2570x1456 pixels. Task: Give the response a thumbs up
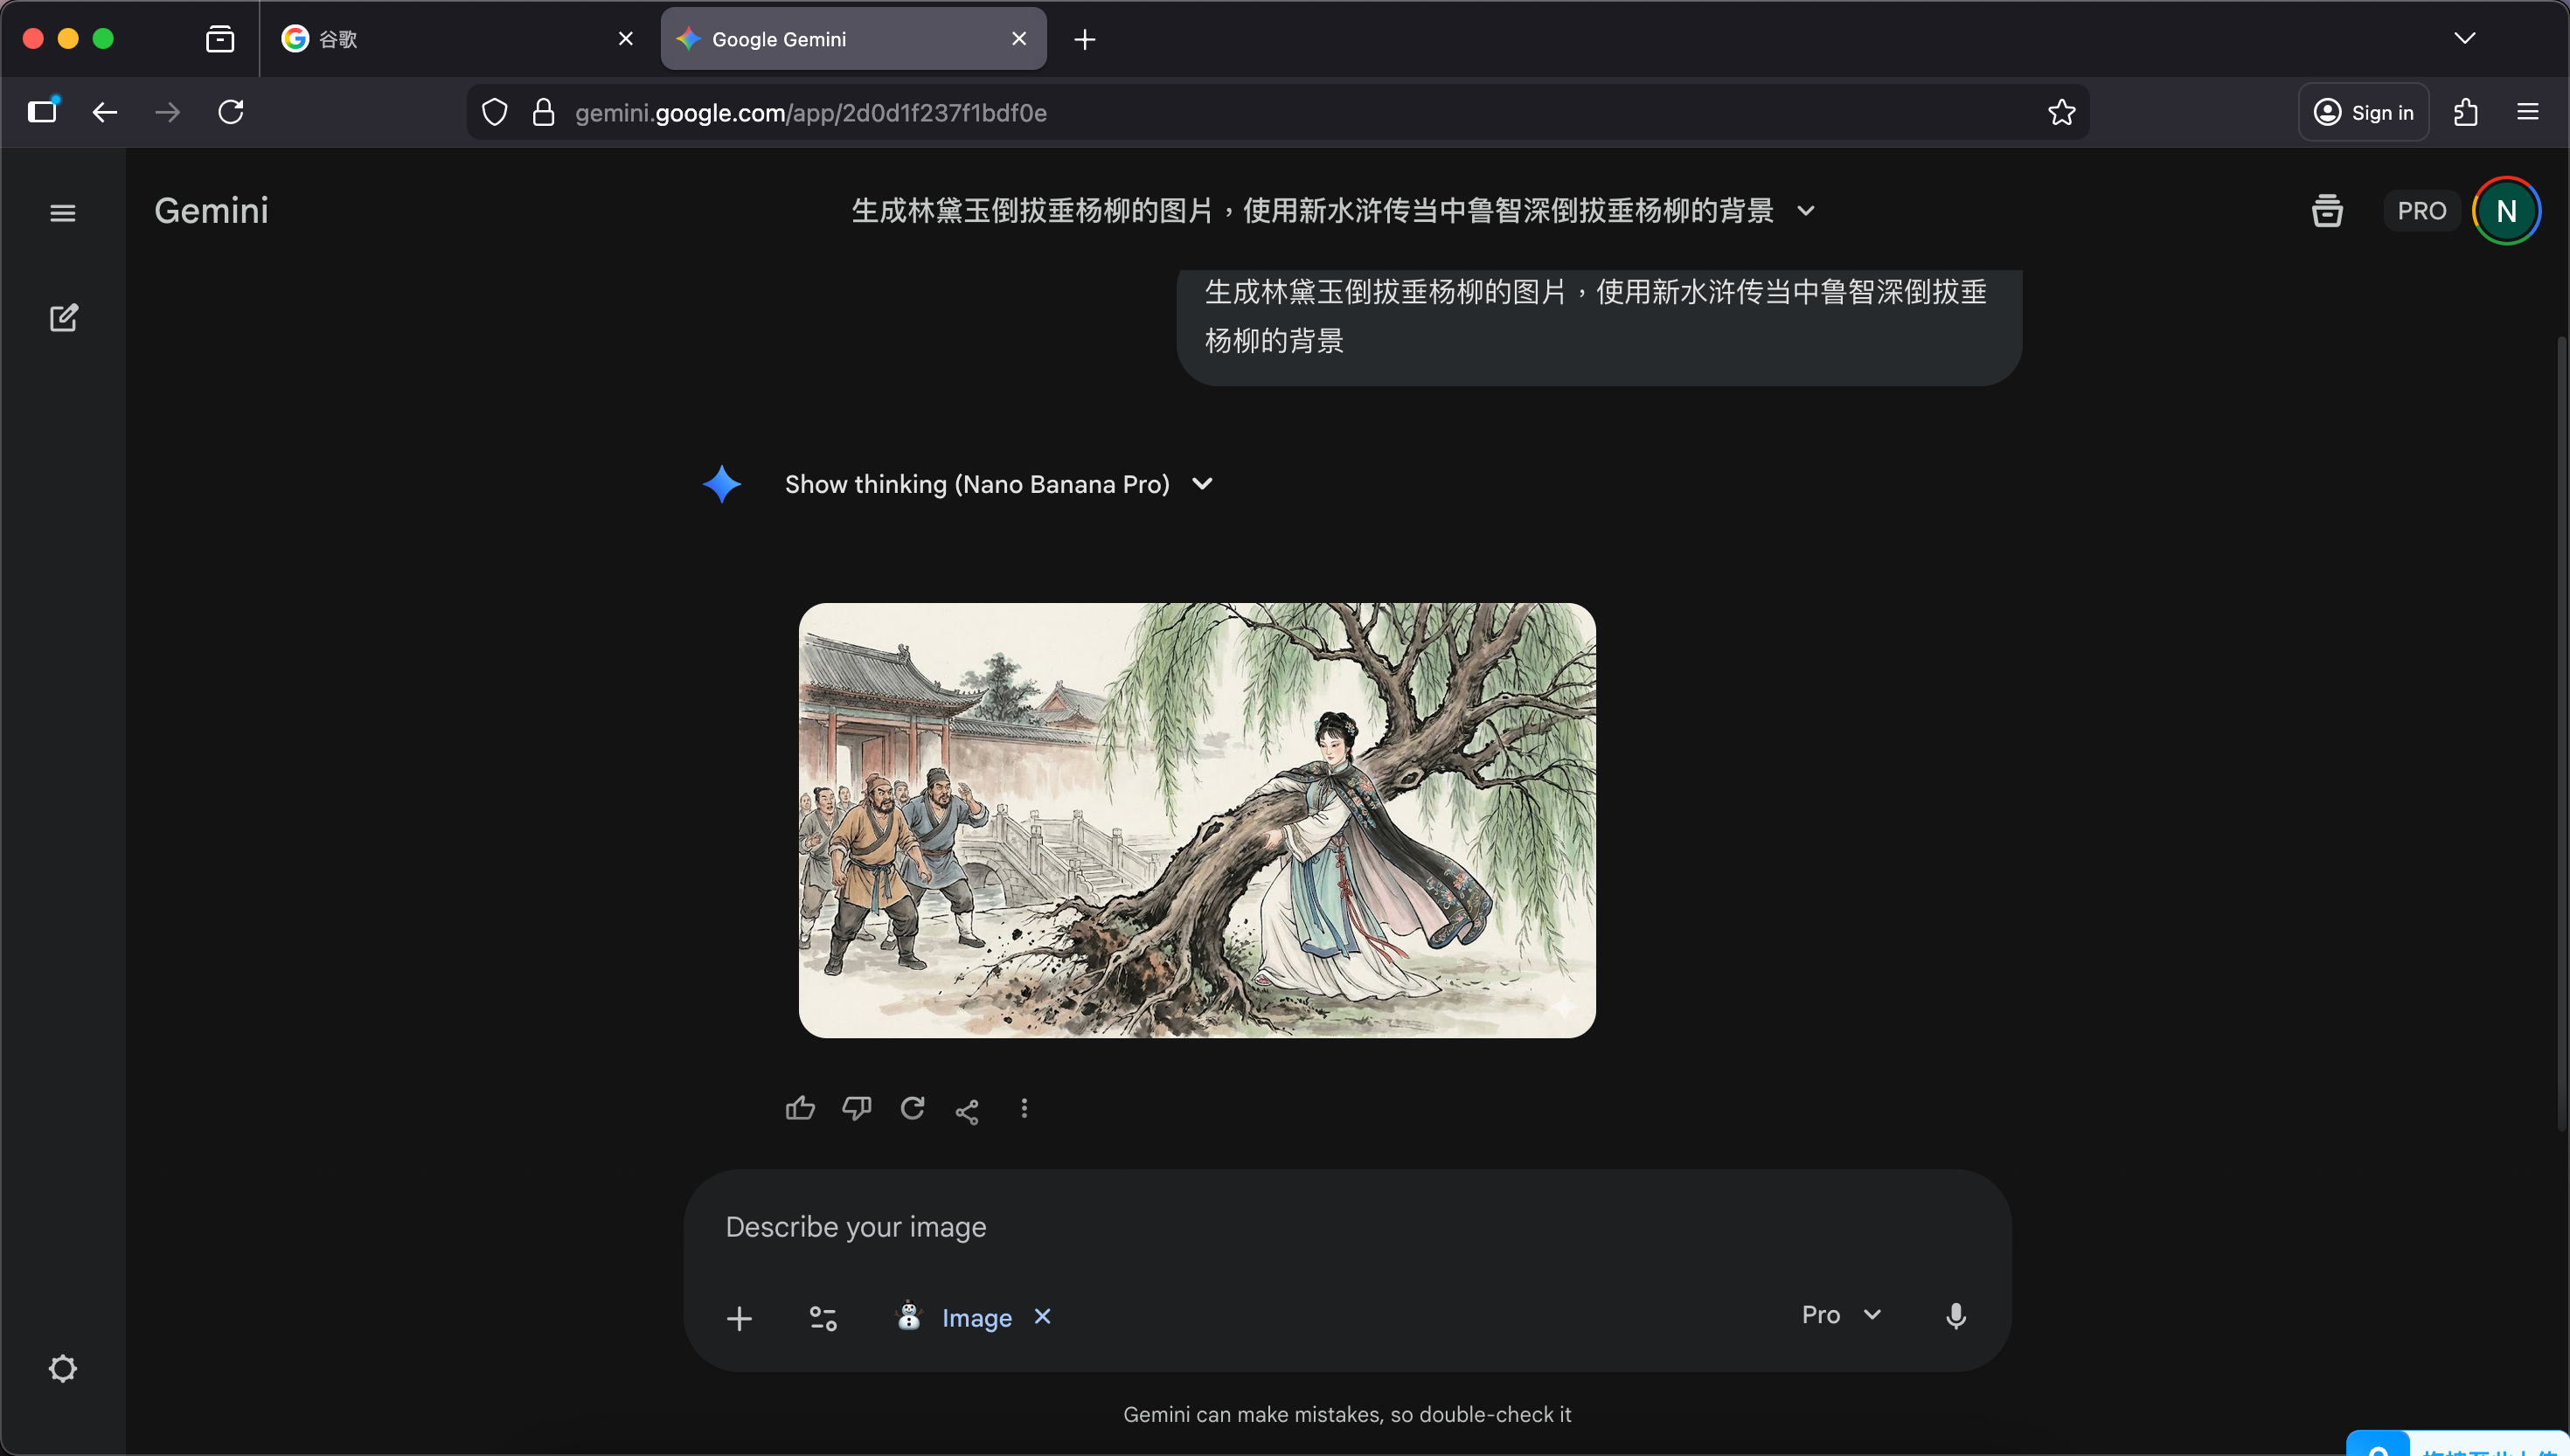click(800, 1108)
